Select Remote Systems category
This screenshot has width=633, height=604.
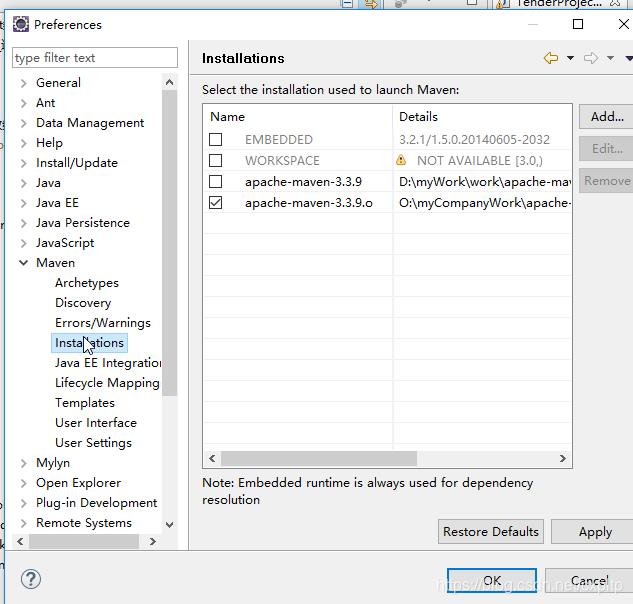pyautogui.click(x=84, y=523)
